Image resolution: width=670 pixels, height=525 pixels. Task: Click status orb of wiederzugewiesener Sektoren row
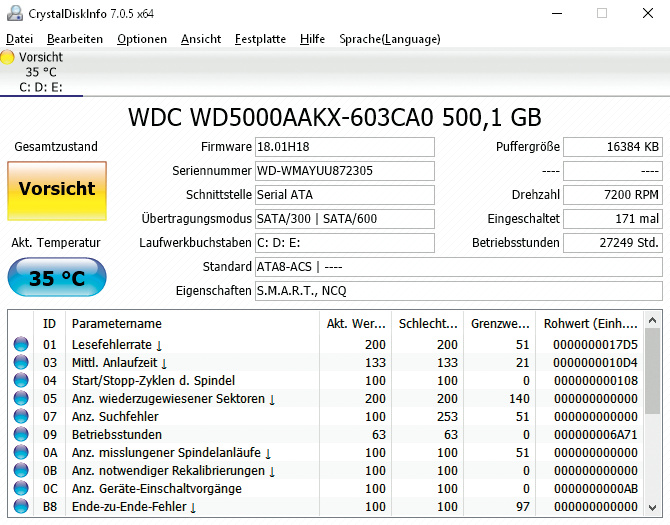click(x=21, y=398)
